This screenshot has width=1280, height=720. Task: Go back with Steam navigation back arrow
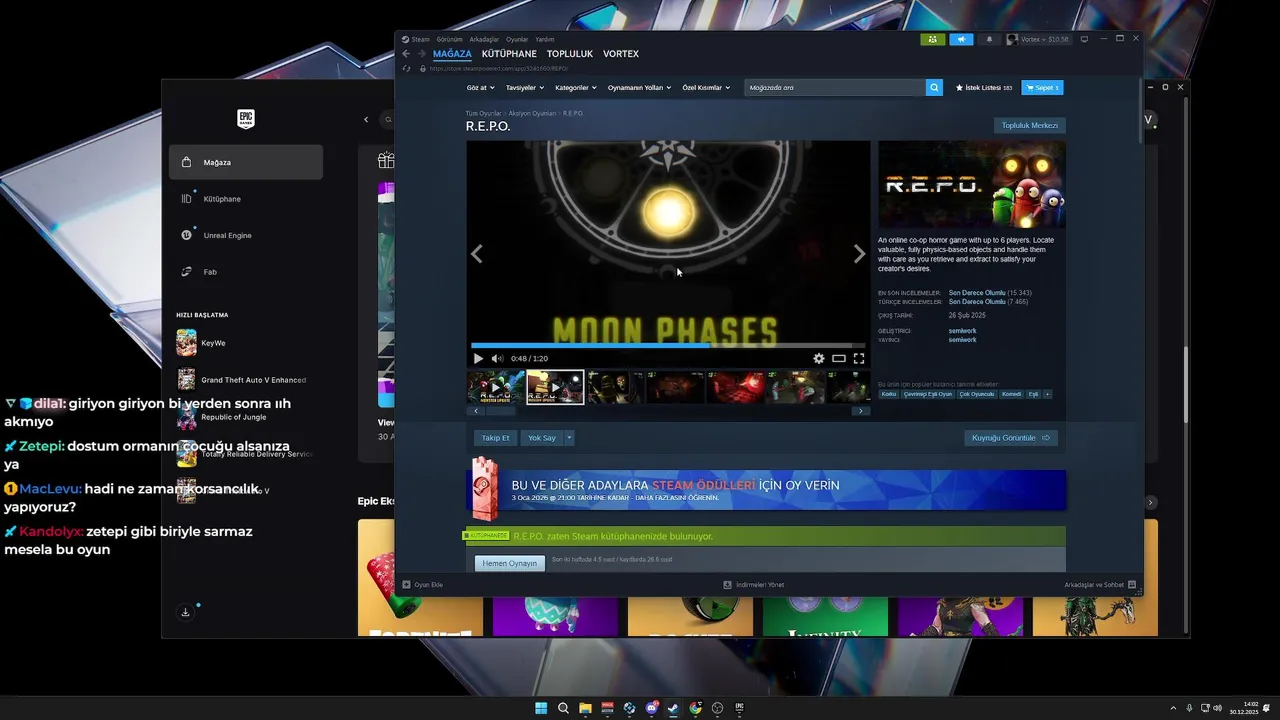(x=406, y=54)
